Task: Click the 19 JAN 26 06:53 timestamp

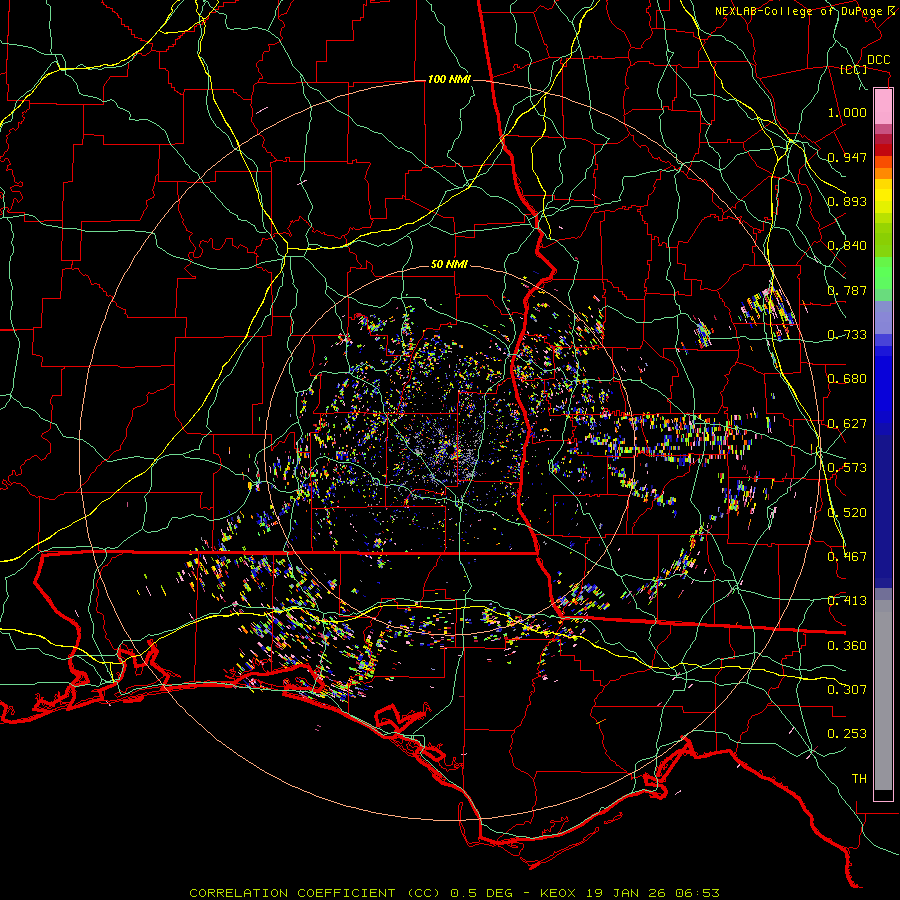Action: point(651,893)
